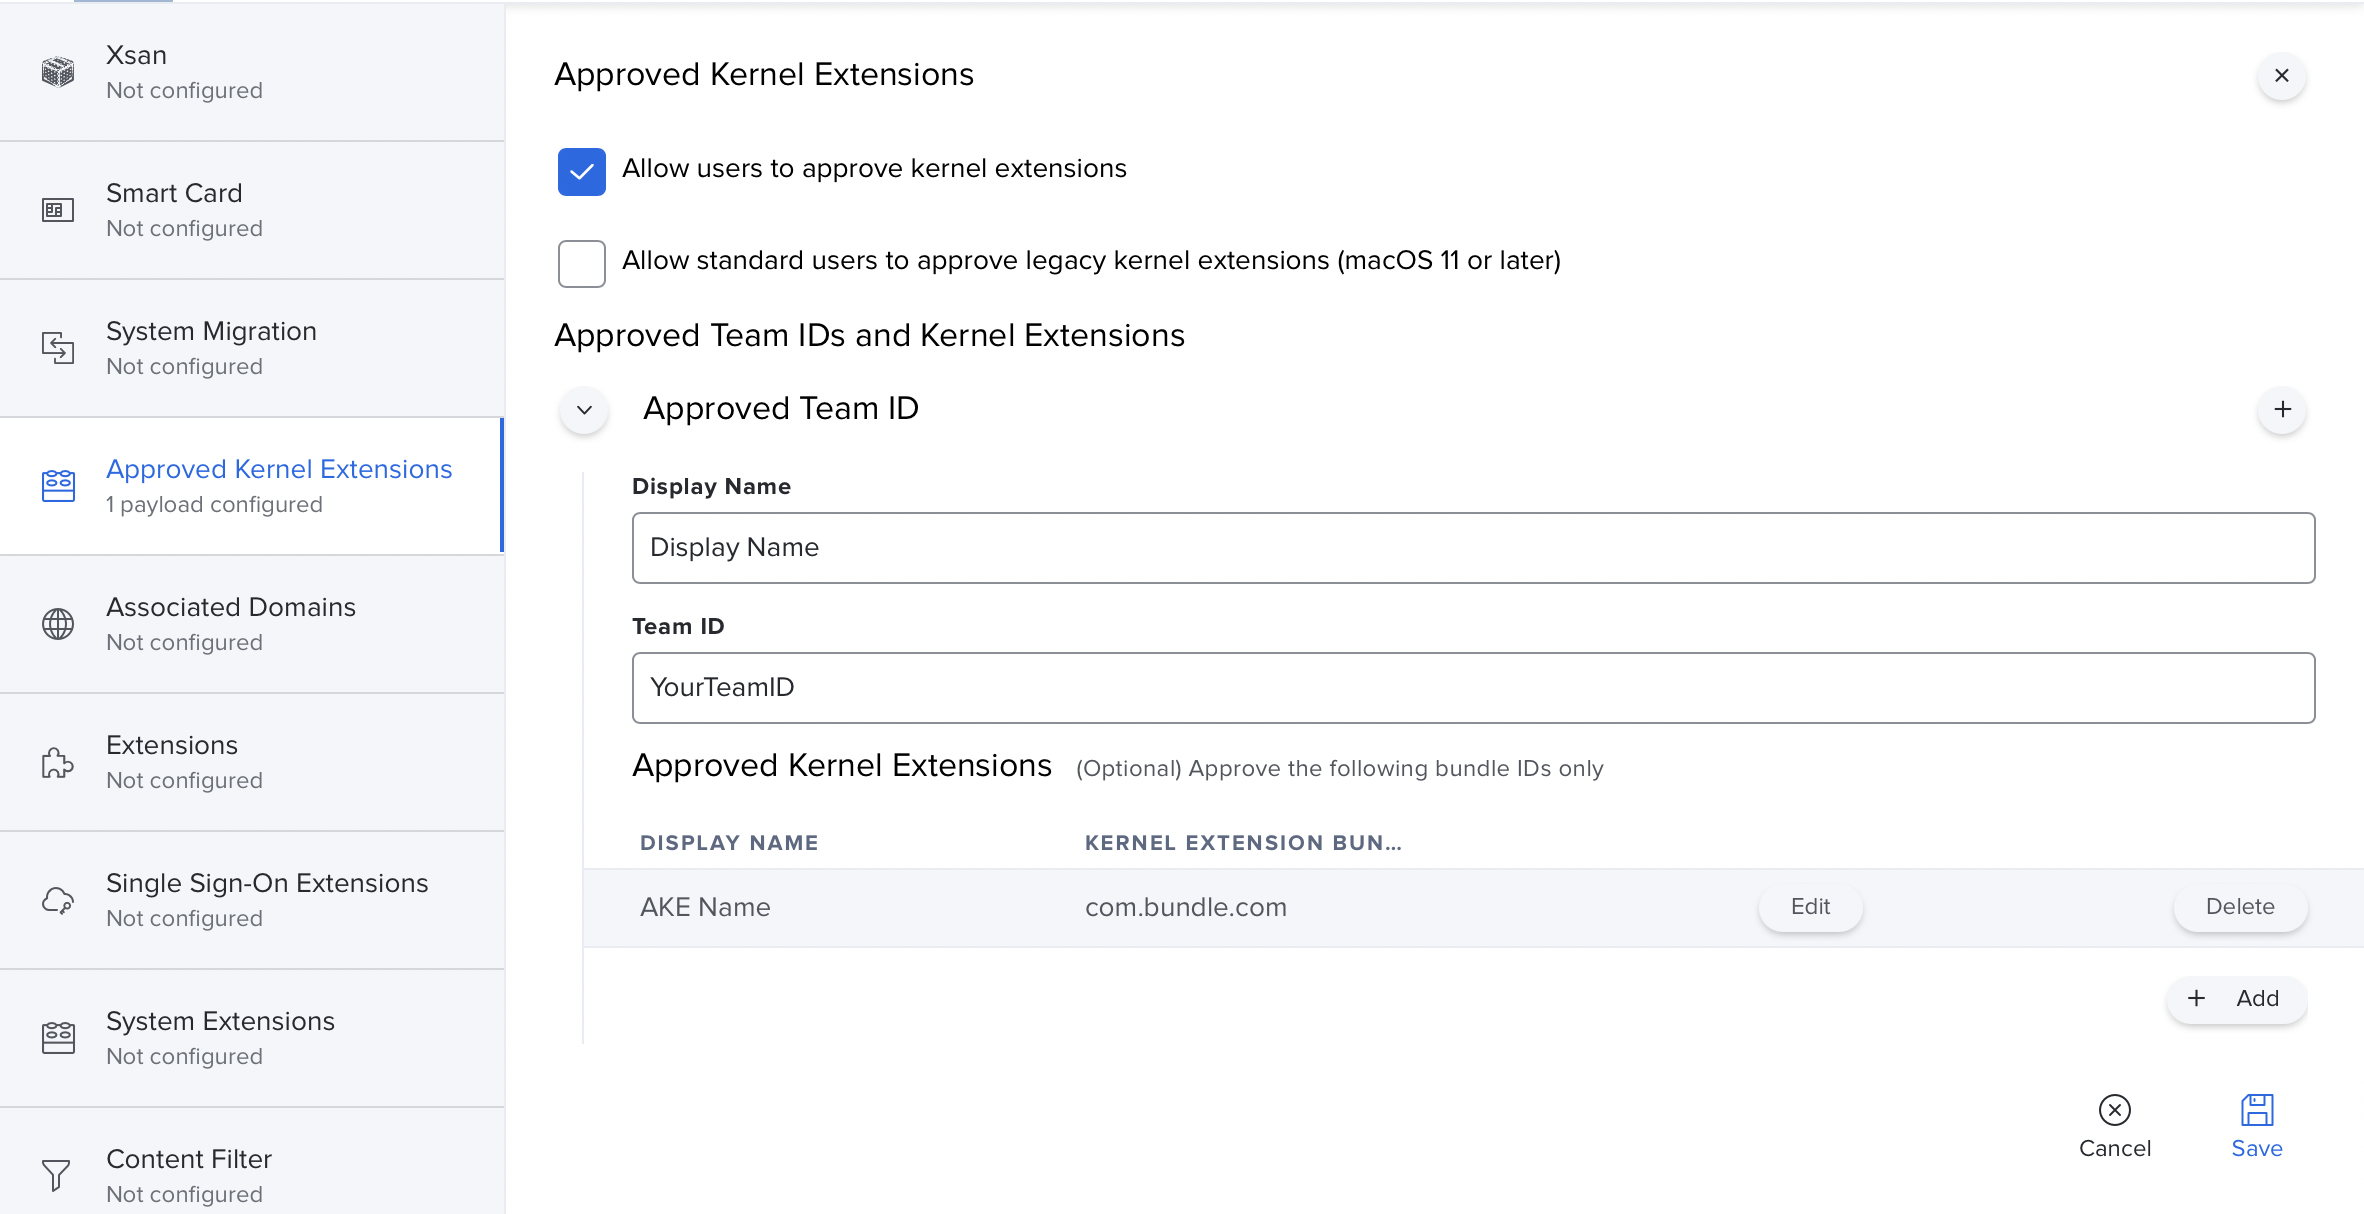
Task: Enable standard users legacy kernel extensions checkbox
Action: pos(582,264)
